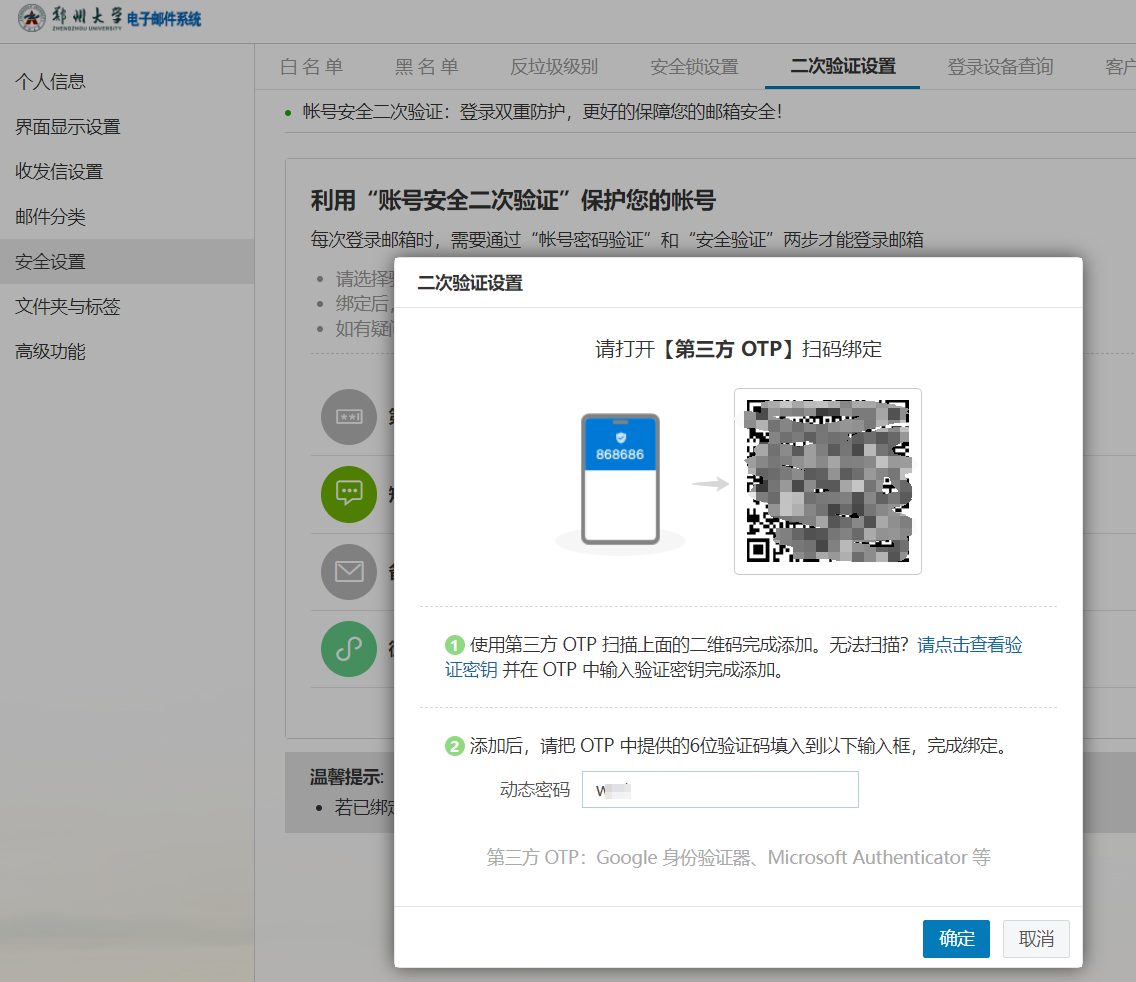Open 收发信设置 in the sidebar
The image size is (1136, 982).
click(59, 172)
